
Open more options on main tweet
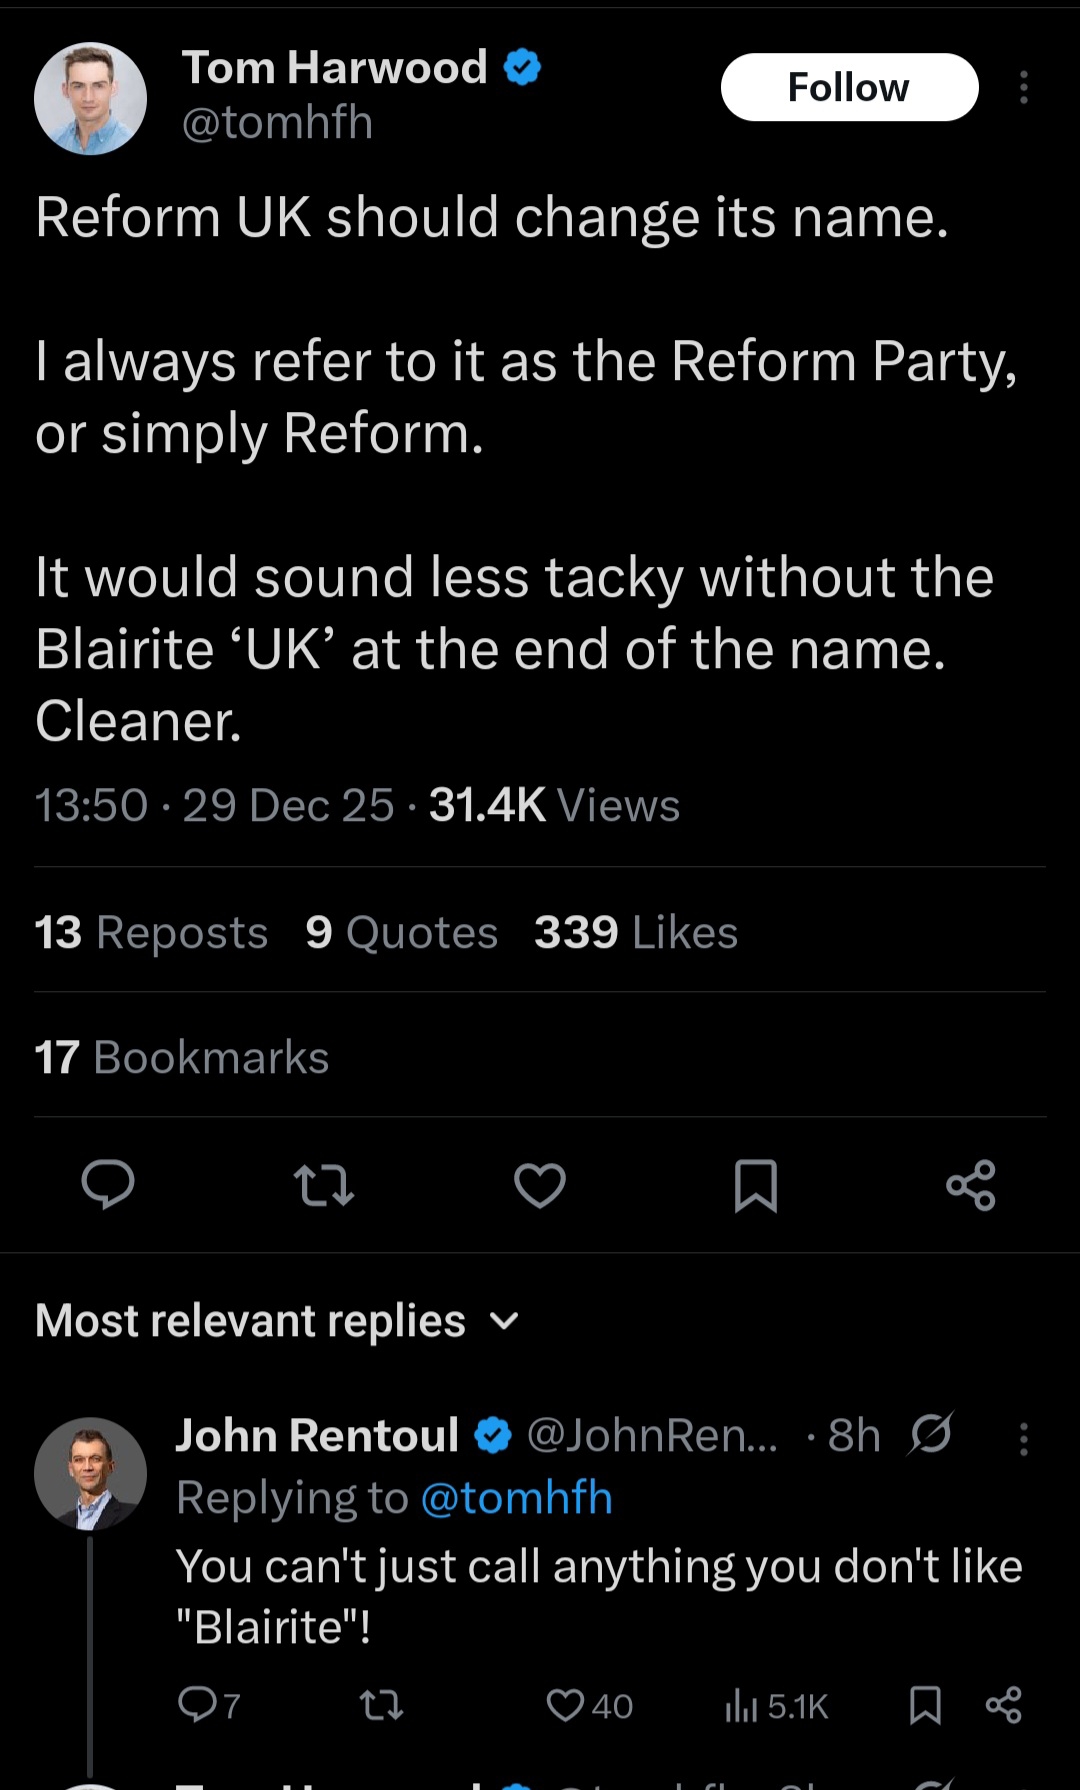(1023, 88)
